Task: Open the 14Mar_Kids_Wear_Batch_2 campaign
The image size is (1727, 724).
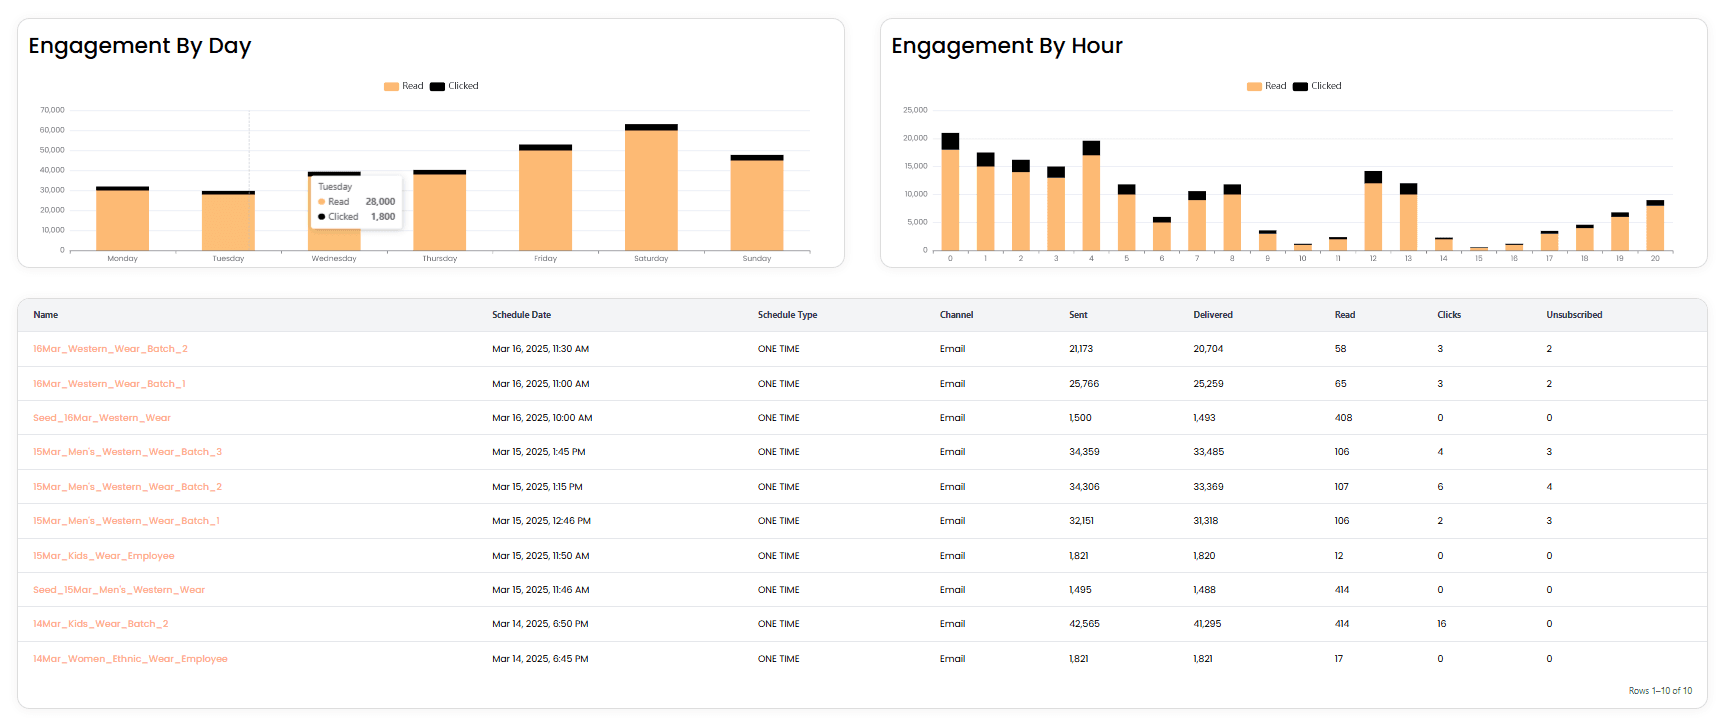Action: (x=100, y=624)
